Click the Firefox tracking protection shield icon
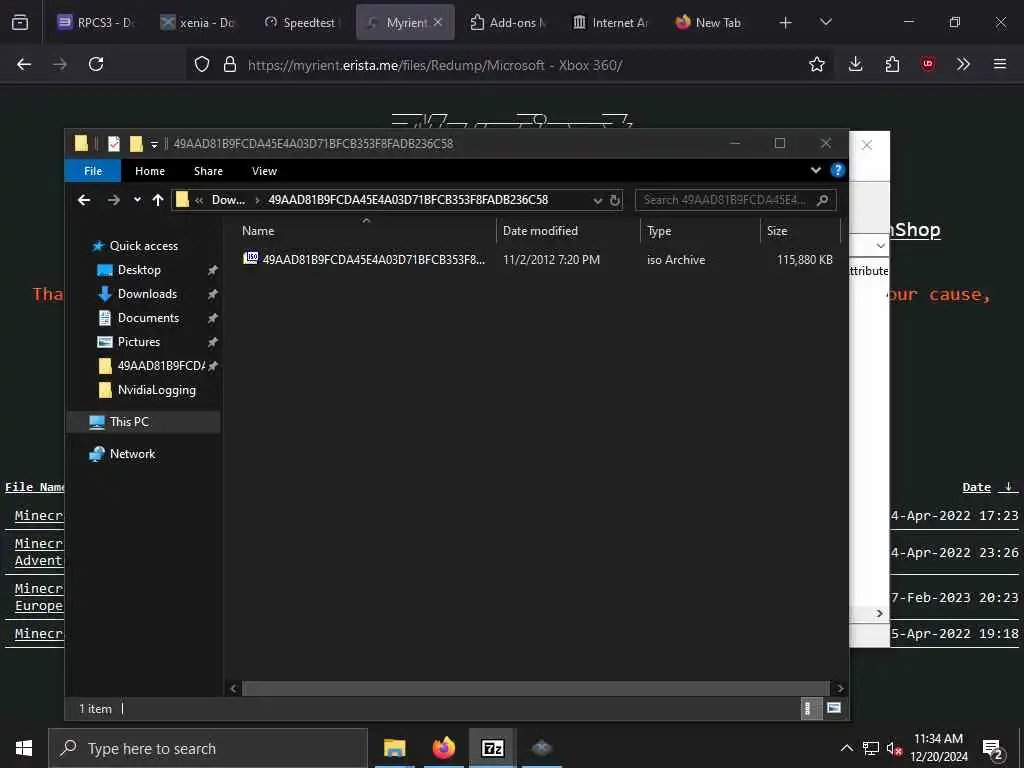 [202, 64]
